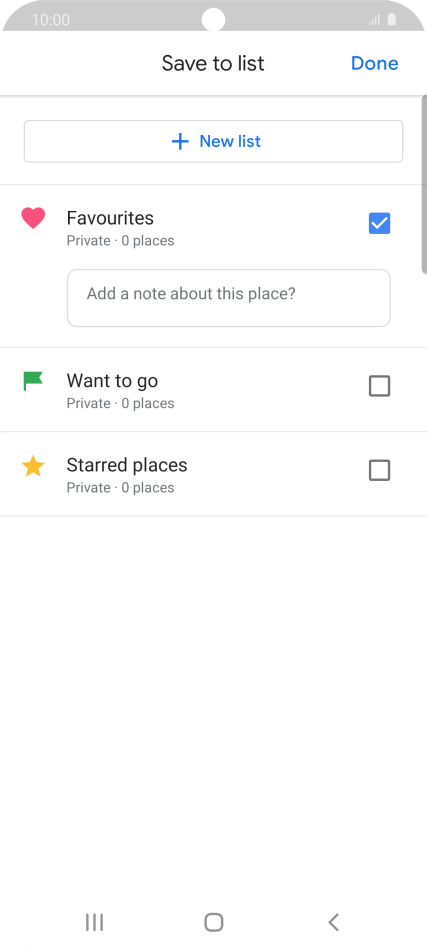Tap the Save to list header title
This screenshot has width=427, height=950.
[x=213, y=63]
